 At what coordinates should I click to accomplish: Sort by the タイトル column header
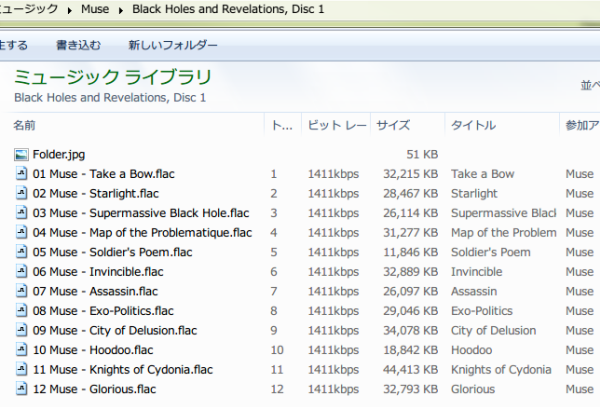(x=473, y=125)
